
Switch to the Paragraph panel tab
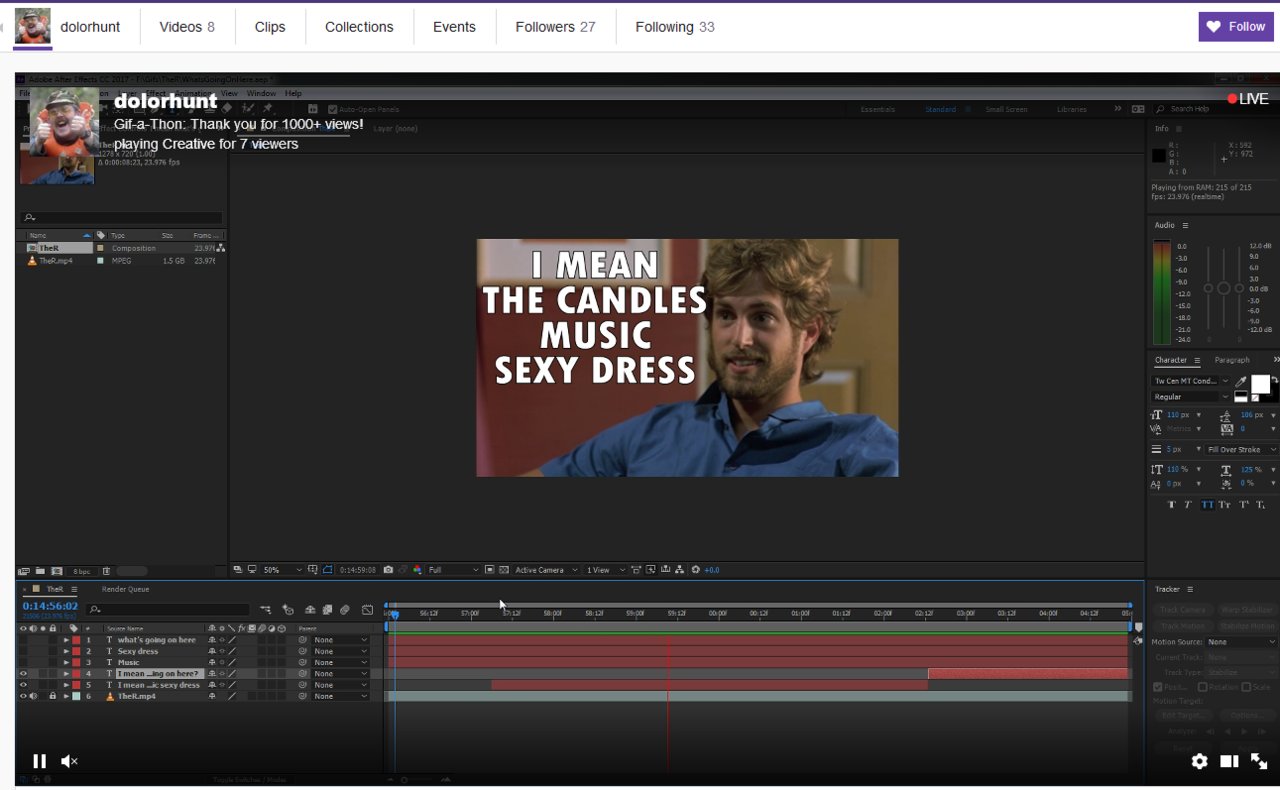[1232, 360]
